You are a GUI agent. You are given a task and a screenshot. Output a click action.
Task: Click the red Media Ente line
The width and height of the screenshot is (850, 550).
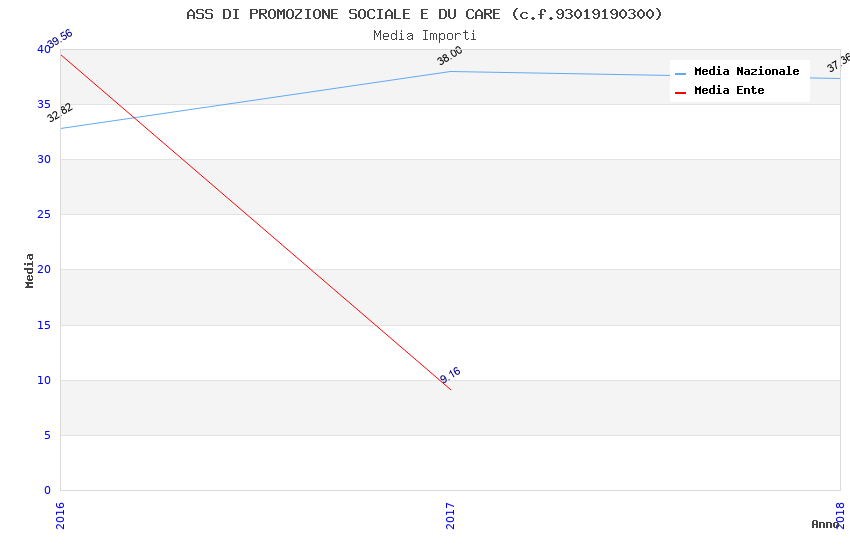[255, 222]
